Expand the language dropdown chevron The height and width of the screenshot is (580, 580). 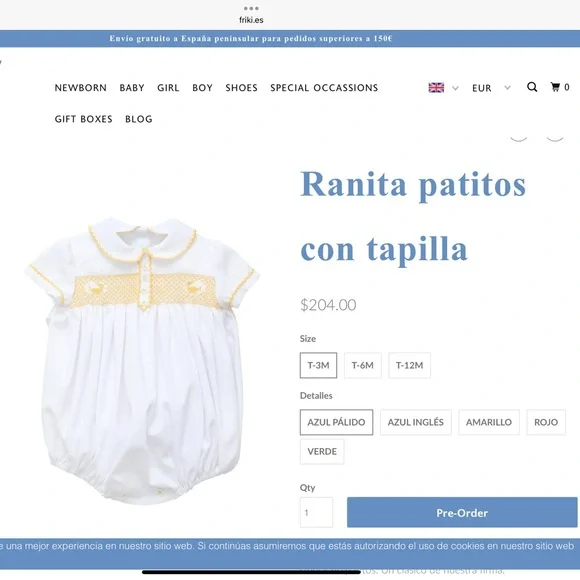pos(455,88)
